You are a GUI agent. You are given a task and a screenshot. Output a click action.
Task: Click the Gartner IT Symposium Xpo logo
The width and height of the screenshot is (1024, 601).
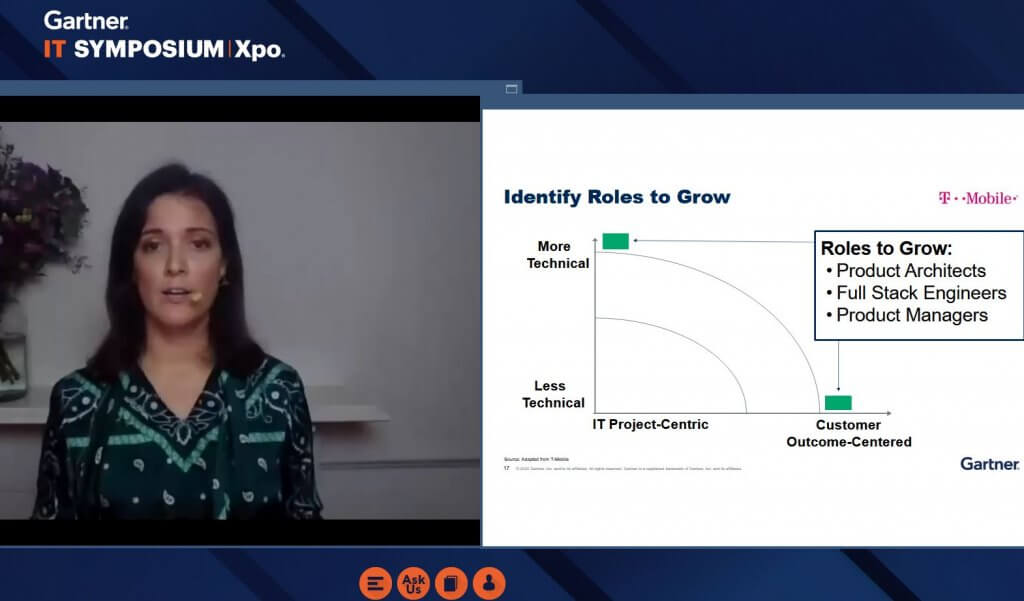(x=164, y=36)
